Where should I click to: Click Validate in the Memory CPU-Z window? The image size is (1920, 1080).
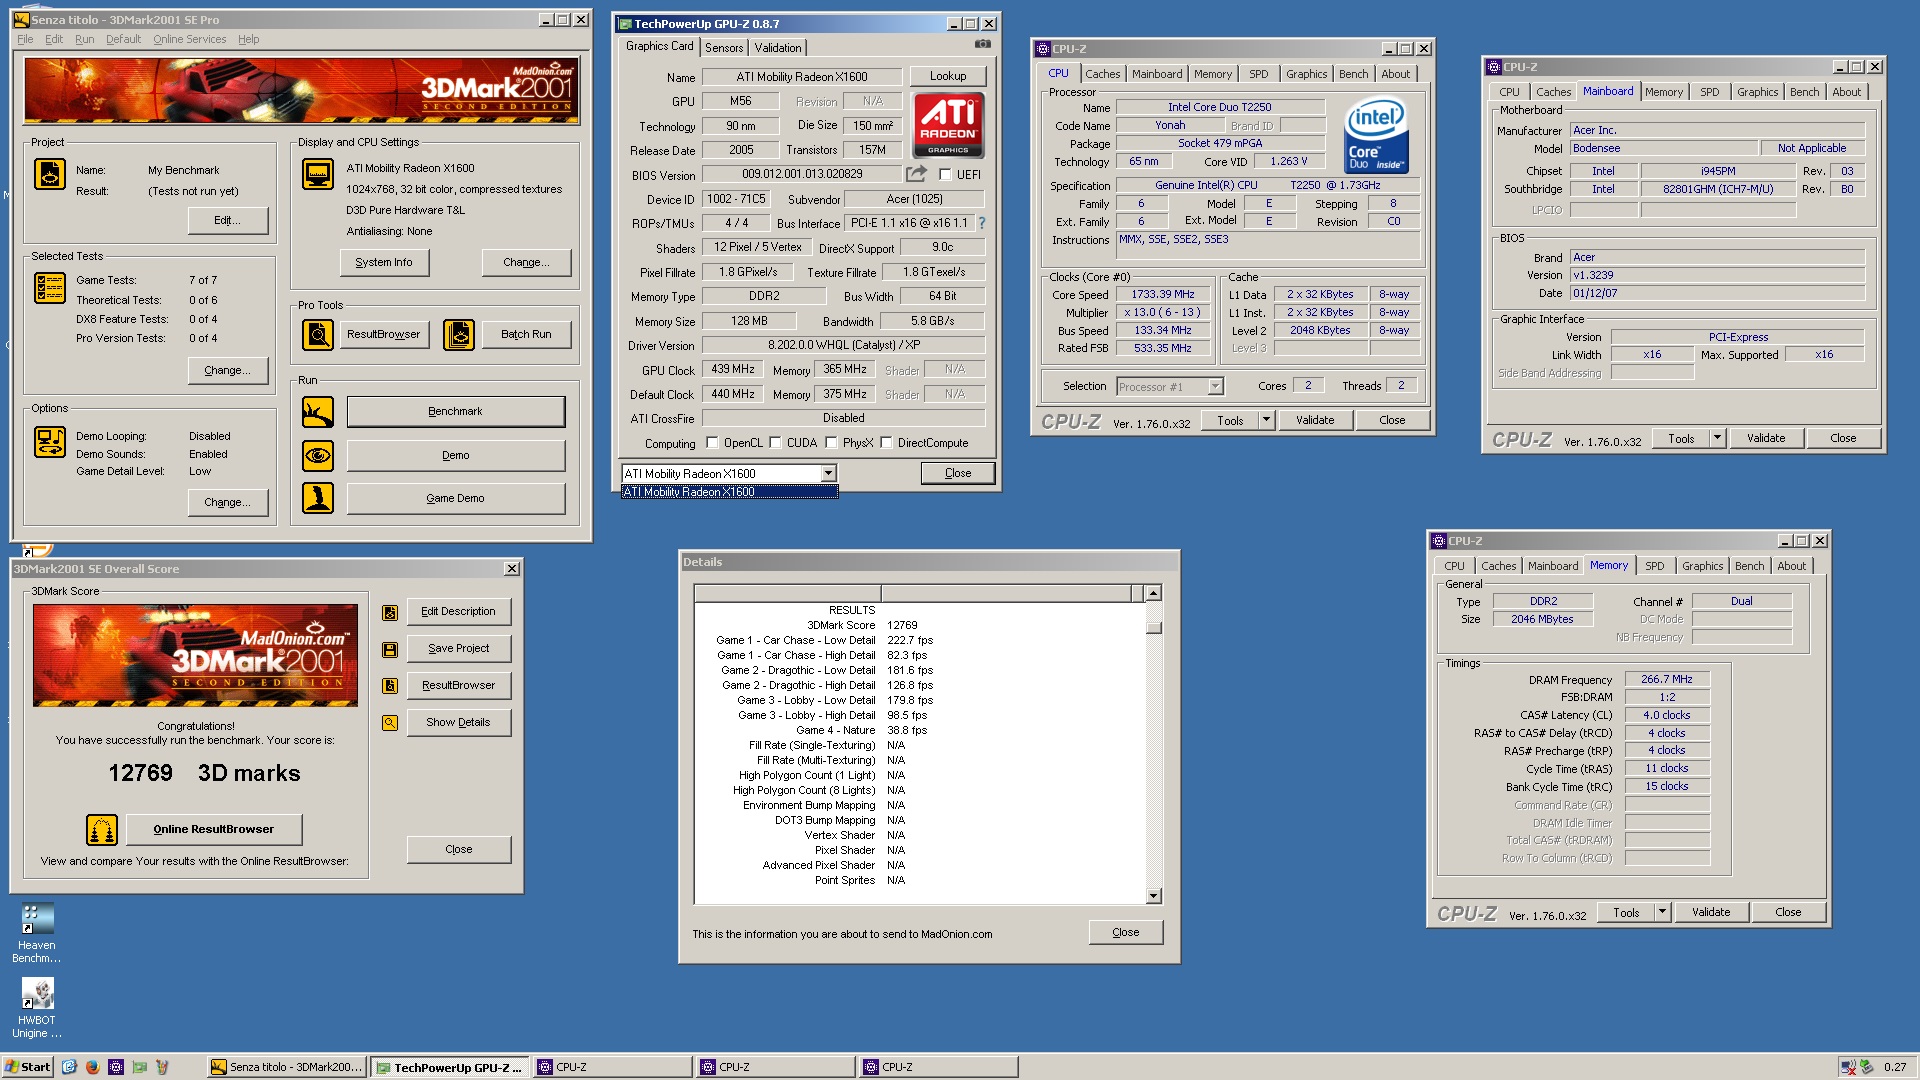(x=1711, y=912)
